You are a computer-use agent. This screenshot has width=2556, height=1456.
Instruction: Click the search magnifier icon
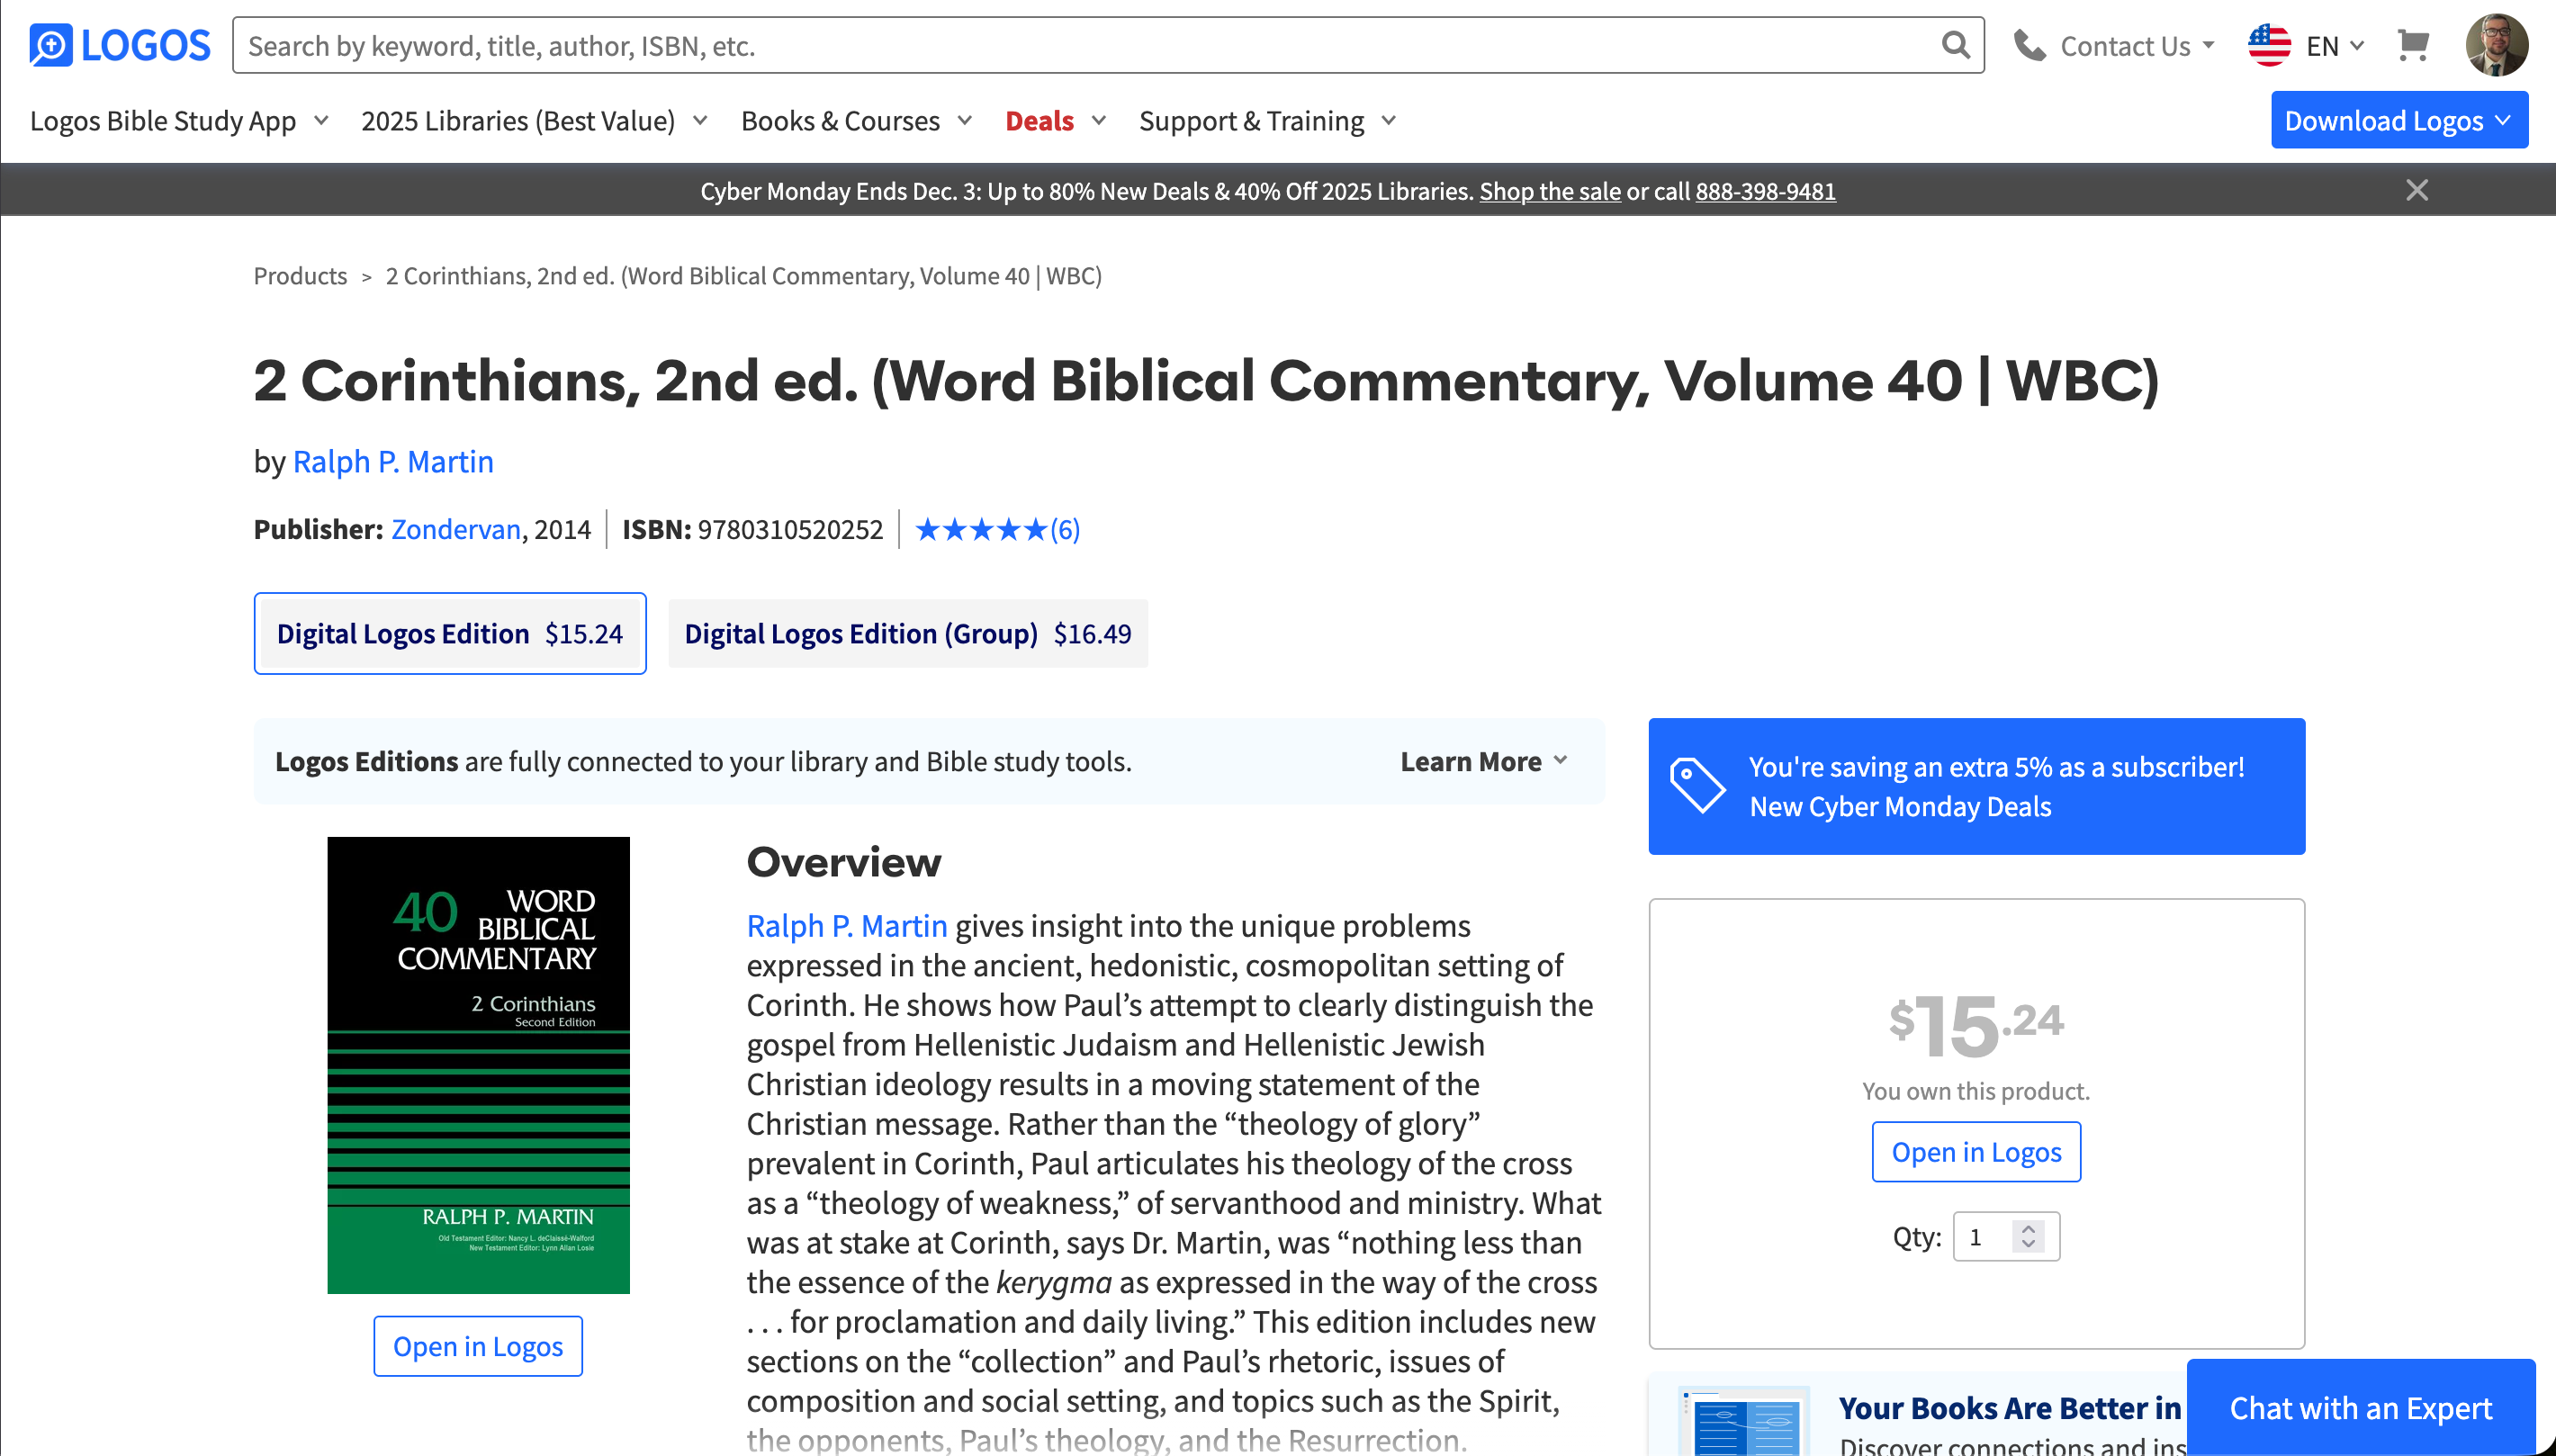point(1955,45)
